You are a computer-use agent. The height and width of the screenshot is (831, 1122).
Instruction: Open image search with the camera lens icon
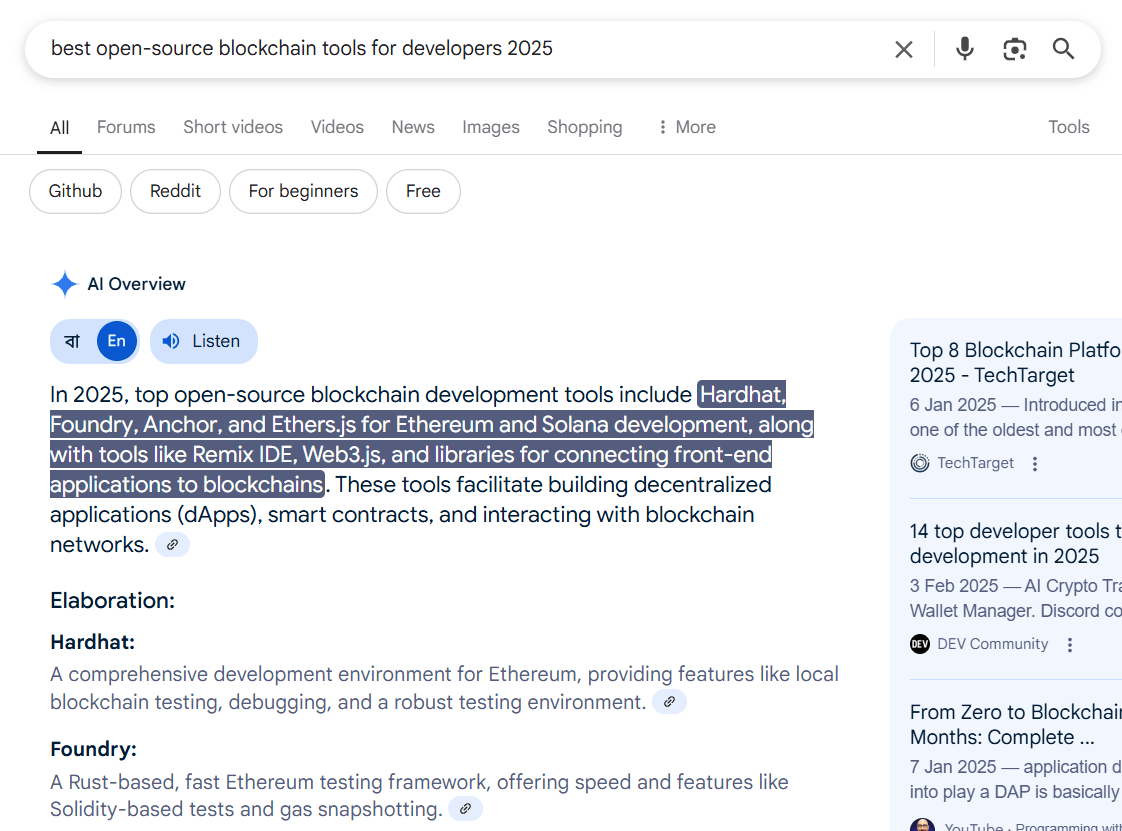(1015, 49)
